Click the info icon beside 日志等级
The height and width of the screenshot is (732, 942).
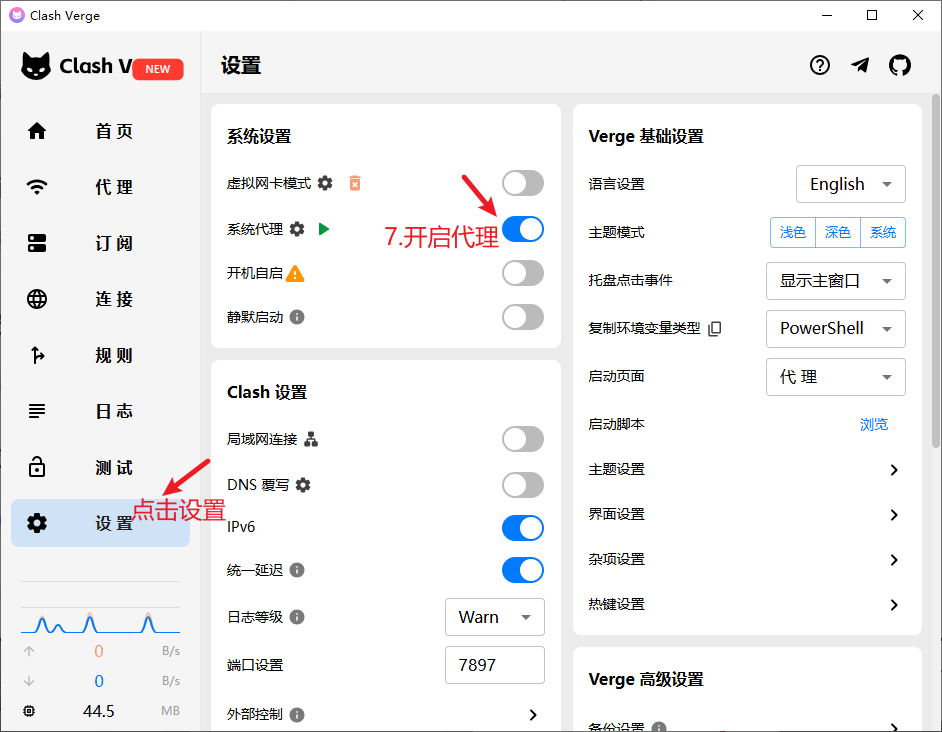click(x=297, y=617)
